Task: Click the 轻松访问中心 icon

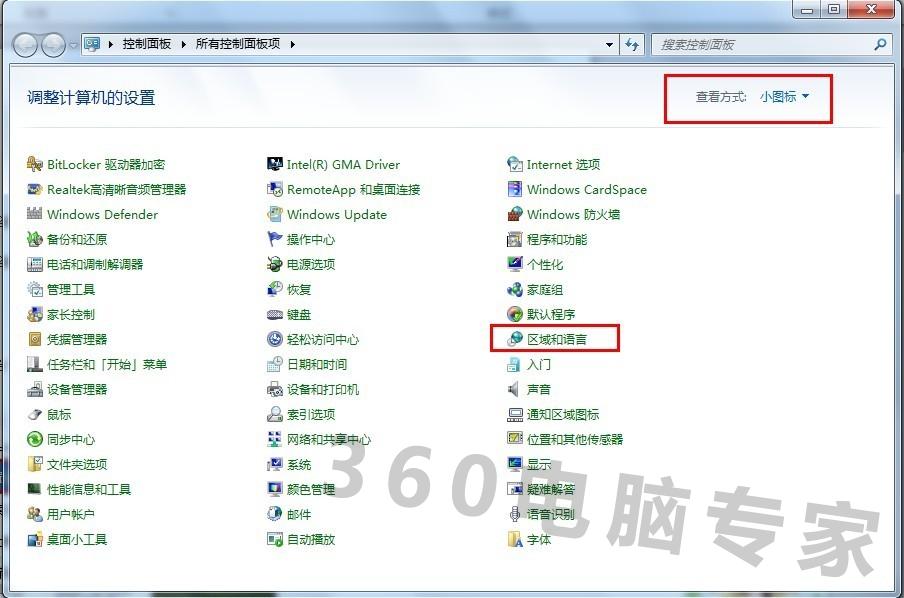Action: click(x=275, y=339)
